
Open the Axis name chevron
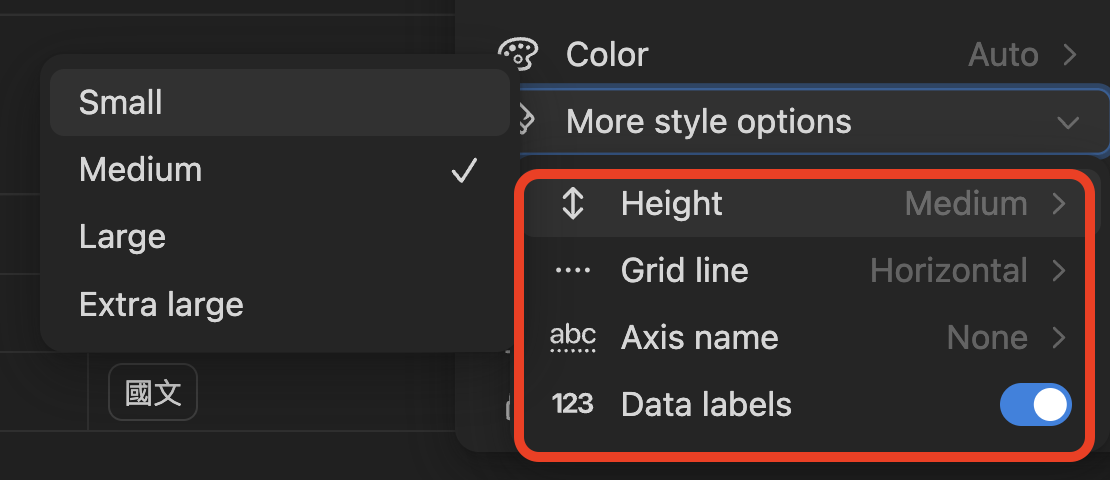[1059, 338]
